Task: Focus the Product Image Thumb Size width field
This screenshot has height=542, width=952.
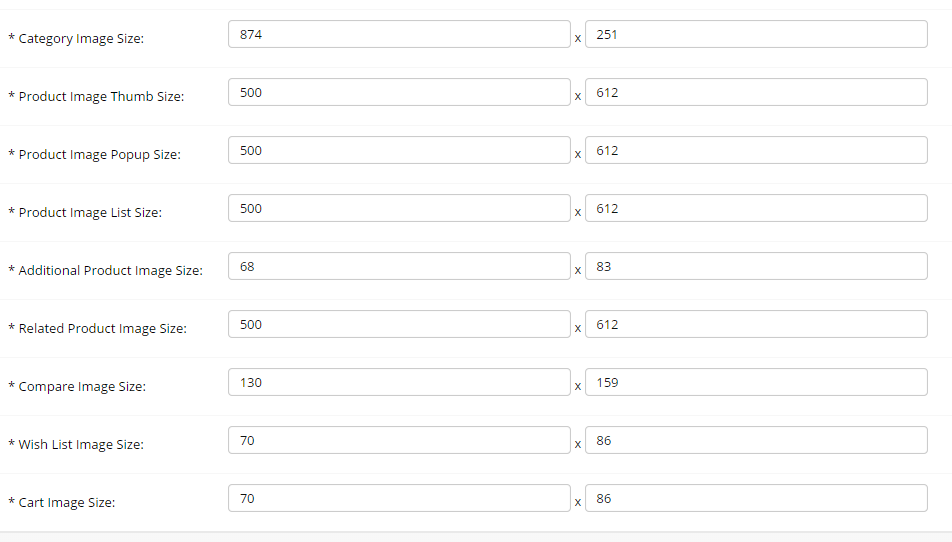Action: pyautogui.click(x=399, y=93)
